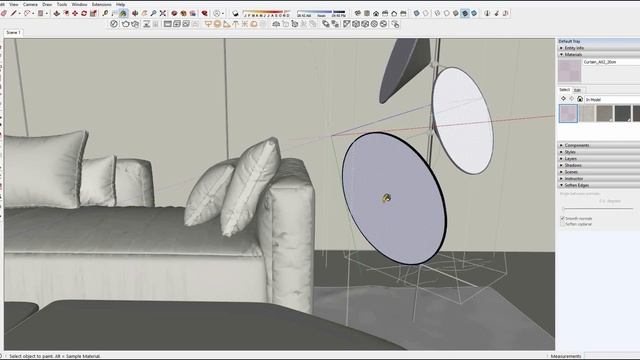Image resolution: width=640 pixels, height=360 pixels.
Task: Select the Eraser tool
Action: tap(4, 13)
